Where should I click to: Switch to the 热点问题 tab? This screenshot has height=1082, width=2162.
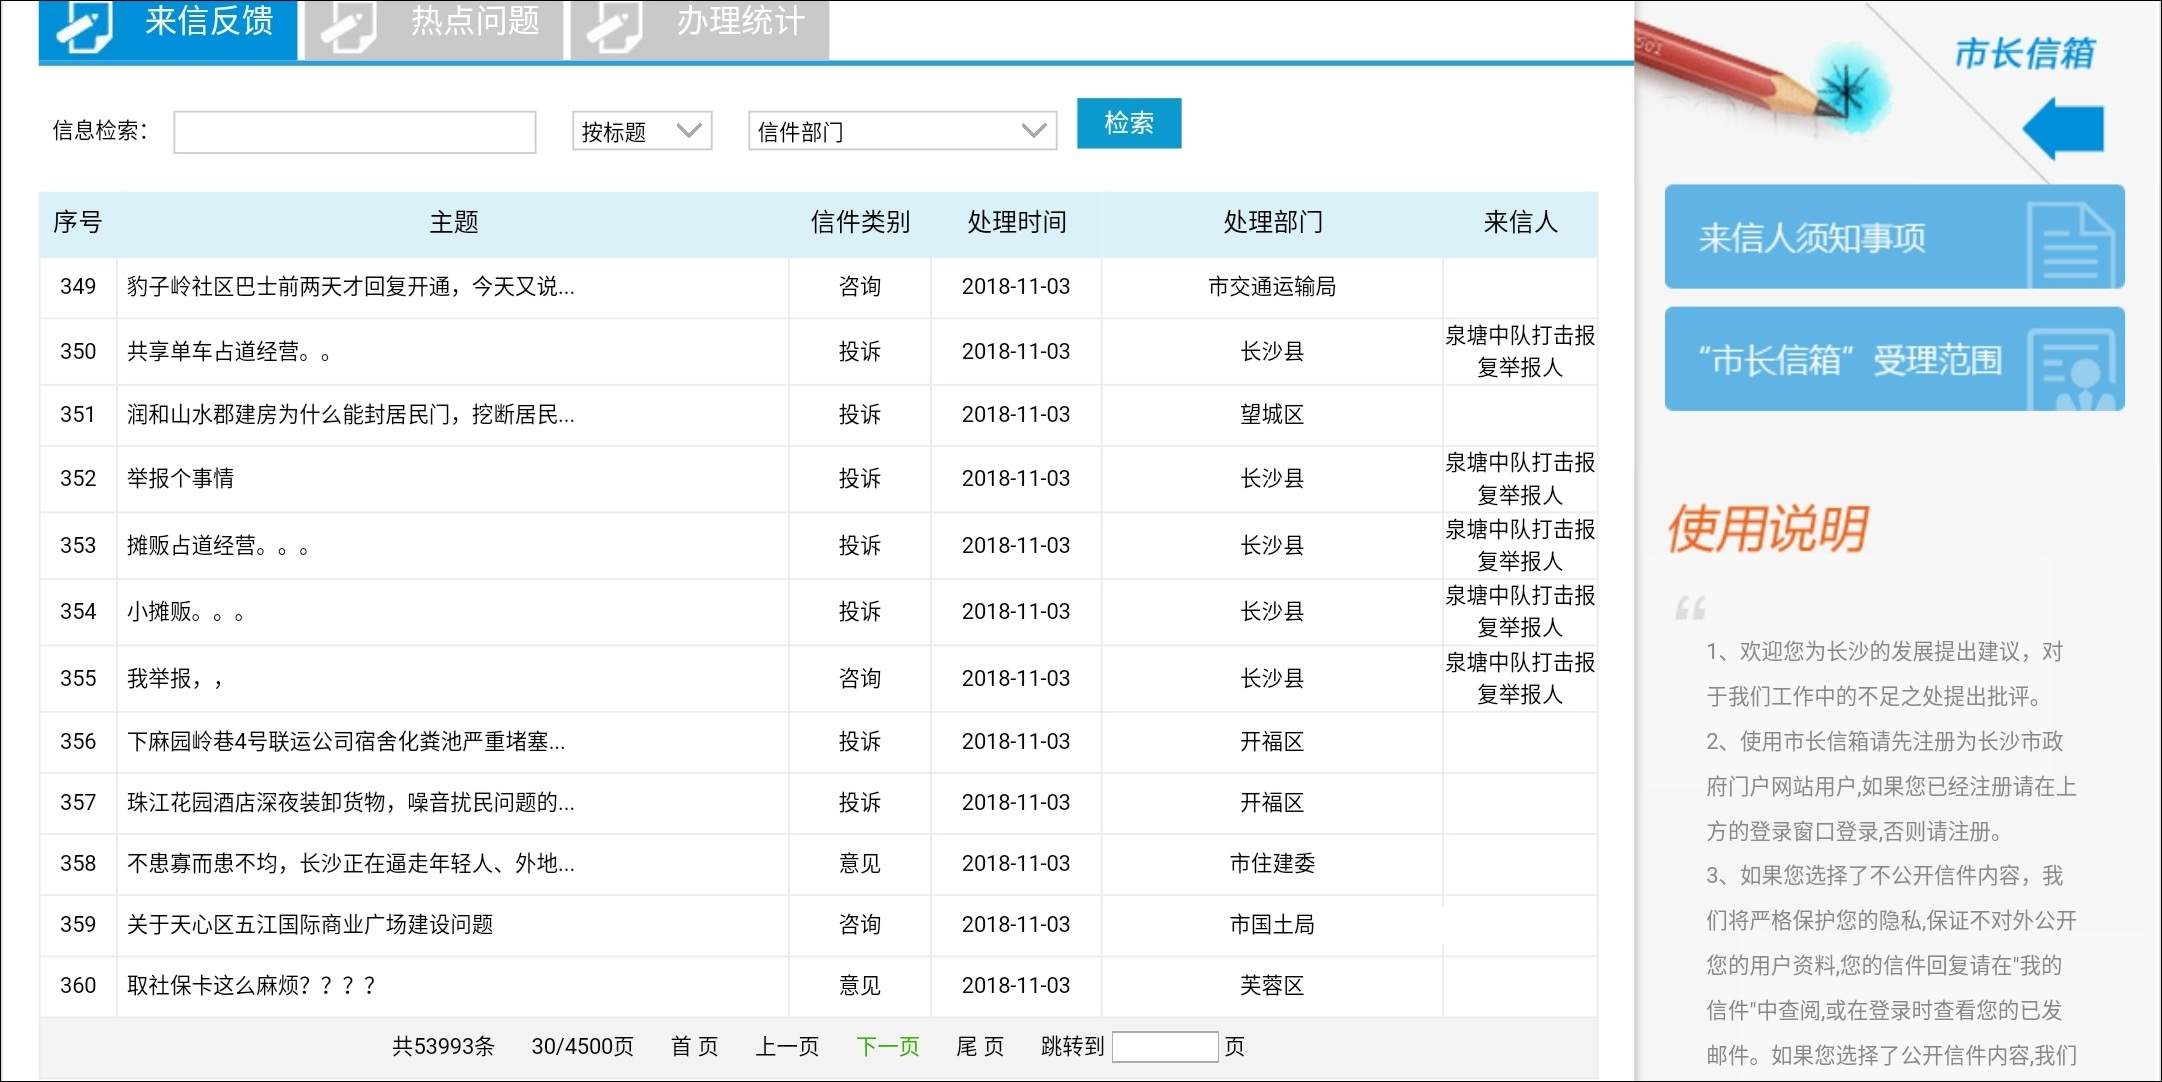pos(474,22)
